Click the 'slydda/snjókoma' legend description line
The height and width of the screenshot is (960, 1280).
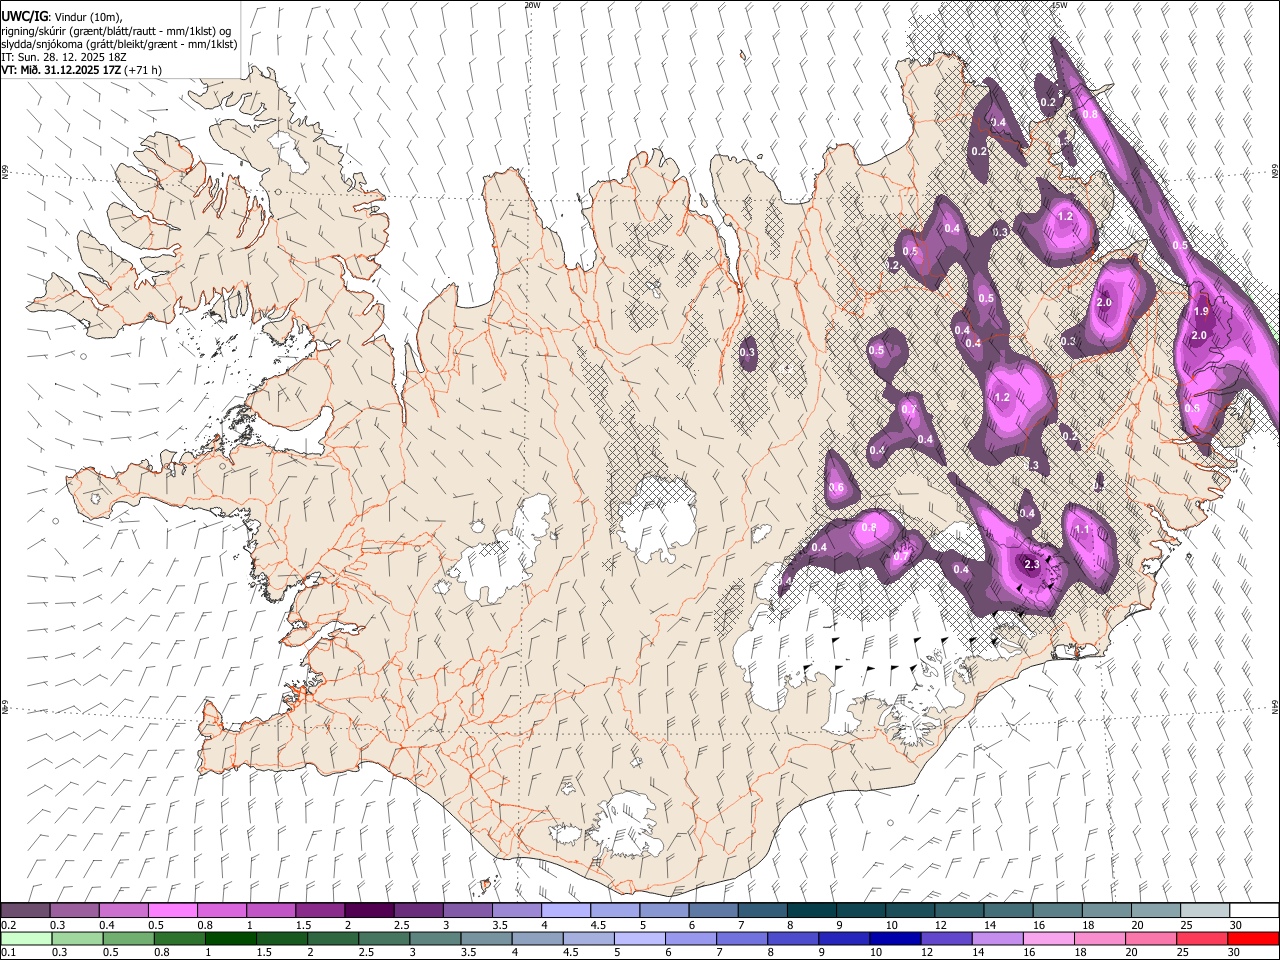[x=119, y=44]
